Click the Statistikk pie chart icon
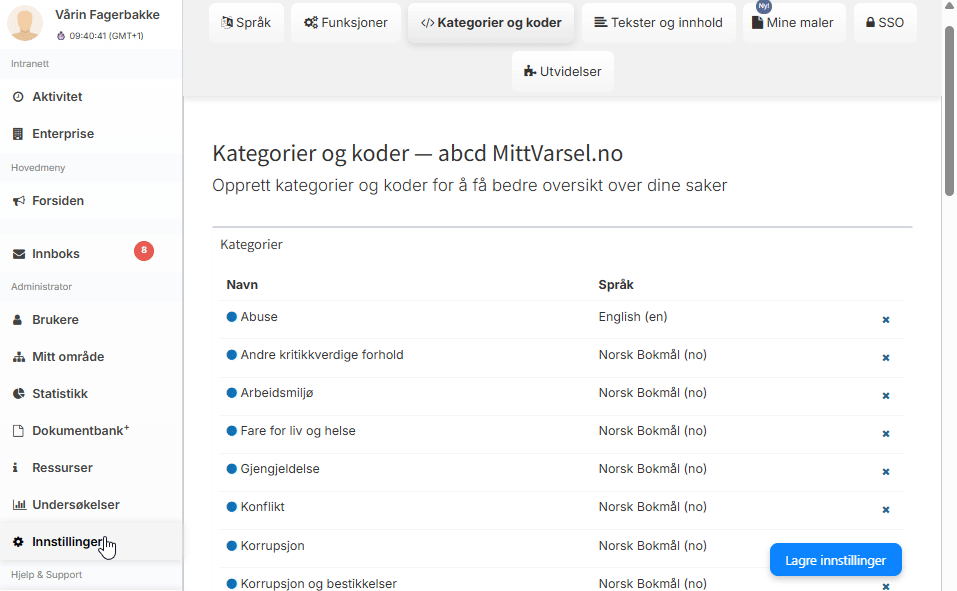Image resolution: width=957 pixels, height=591 pixels. pyautogui.click(x=18, y=394)
